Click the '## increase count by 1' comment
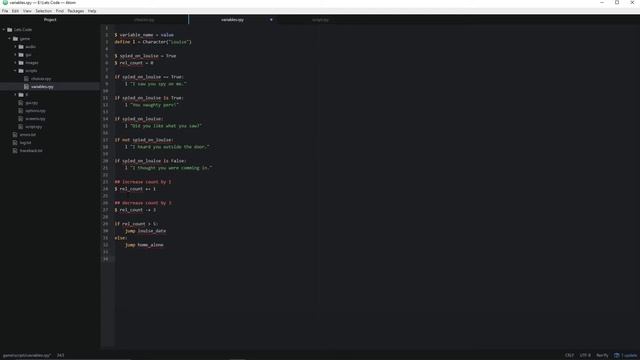640x360 pixels. [x=143, y=182]
